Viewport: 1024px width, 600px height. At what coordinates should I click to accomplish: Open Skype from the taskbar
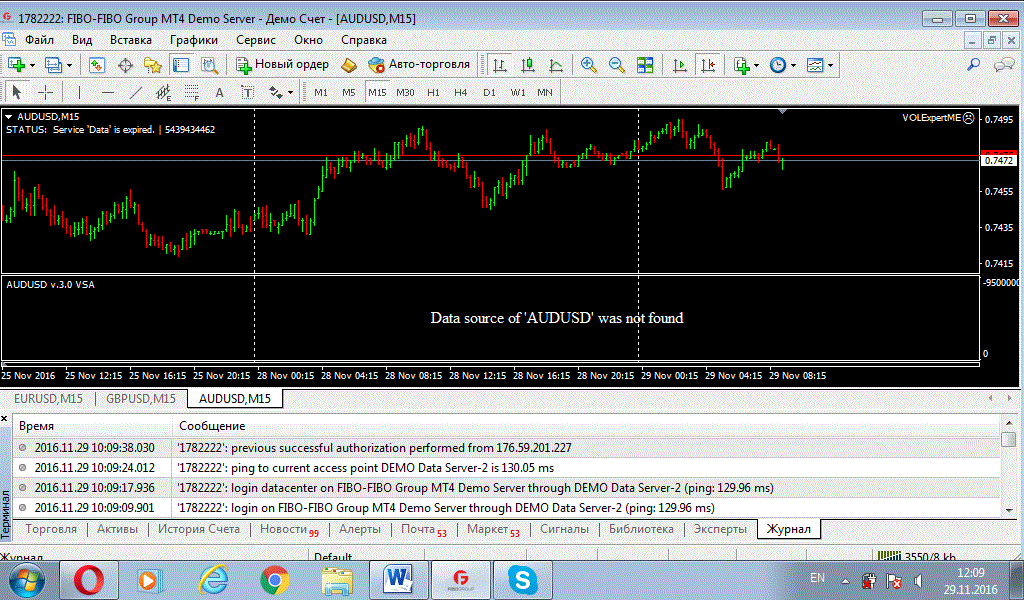point(523,580)
